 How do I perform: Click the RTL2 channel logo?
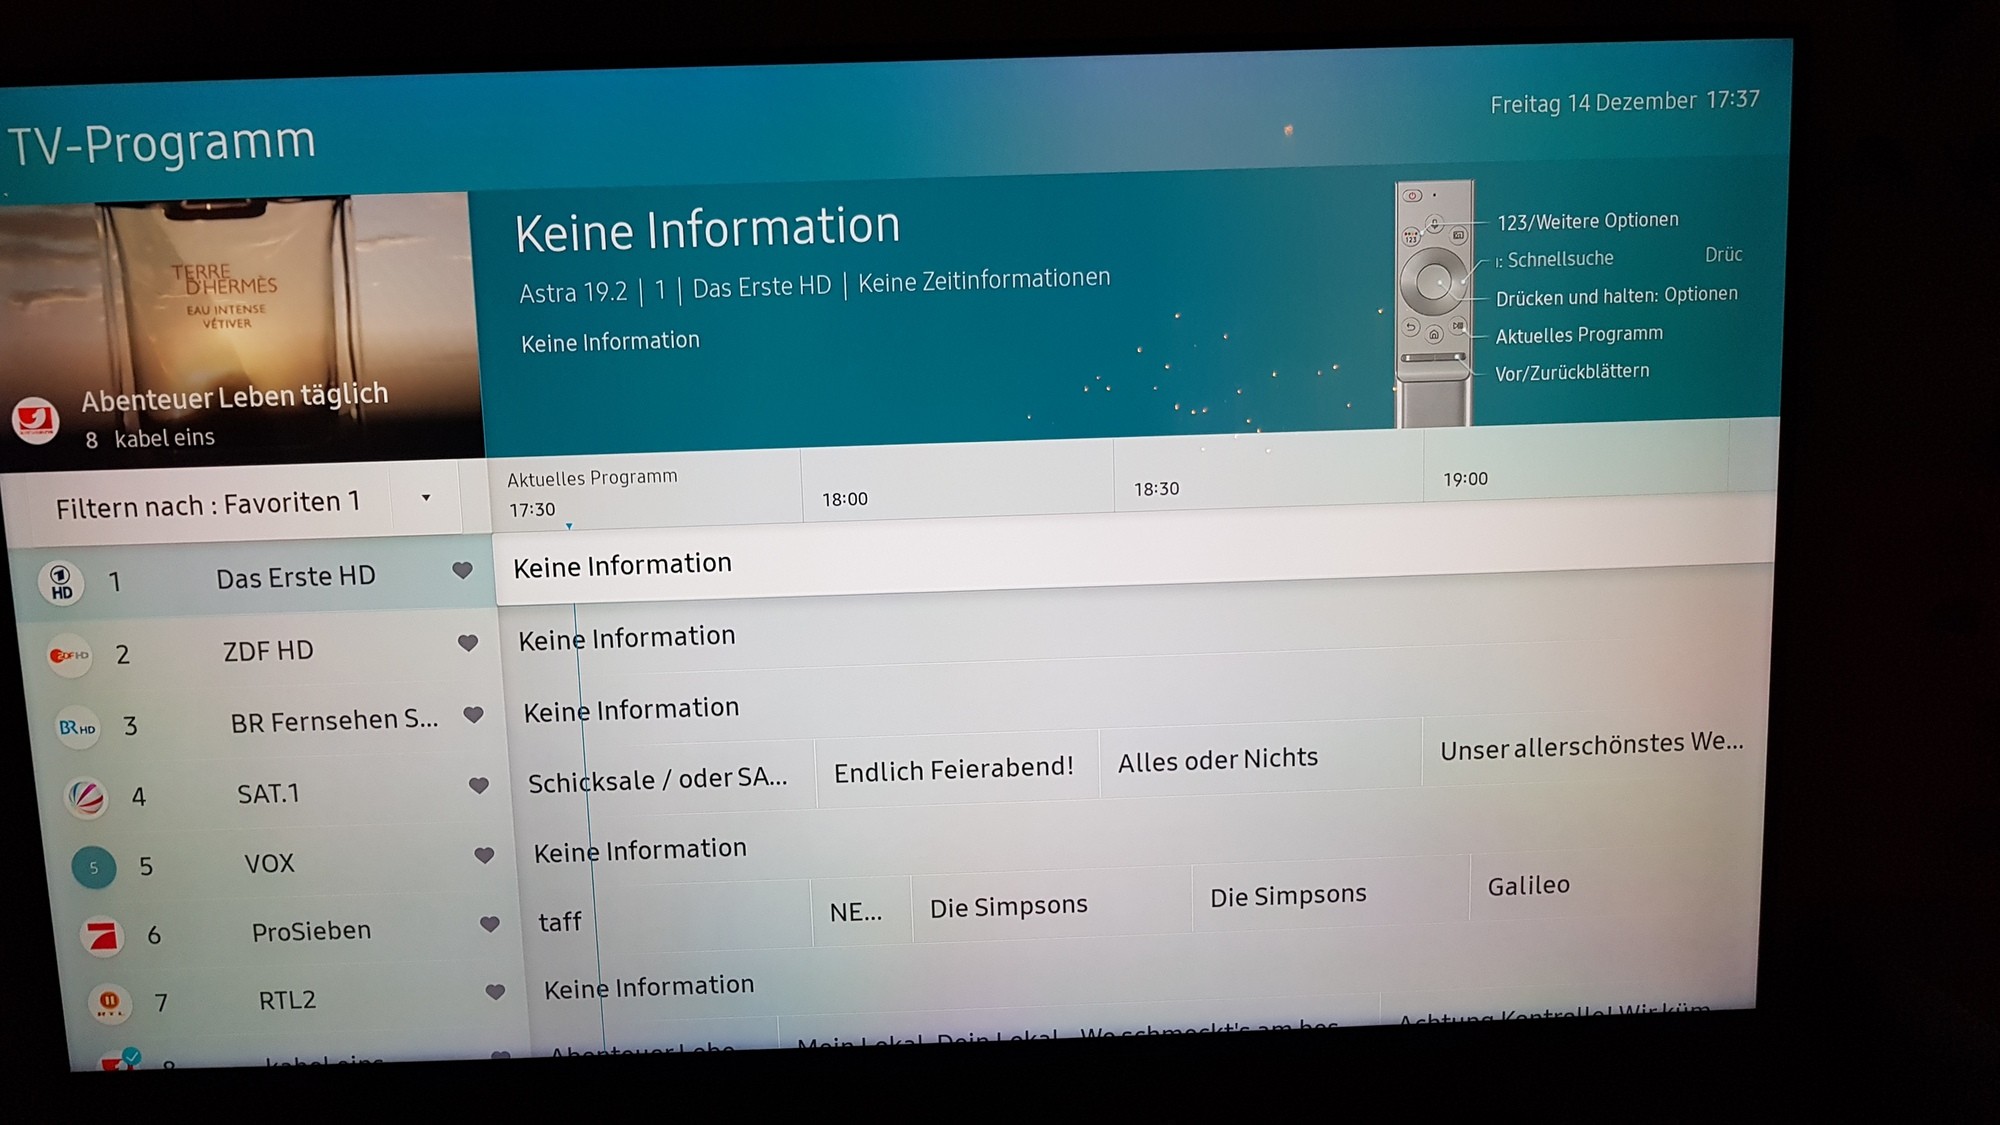click(x=110, y=1002)
